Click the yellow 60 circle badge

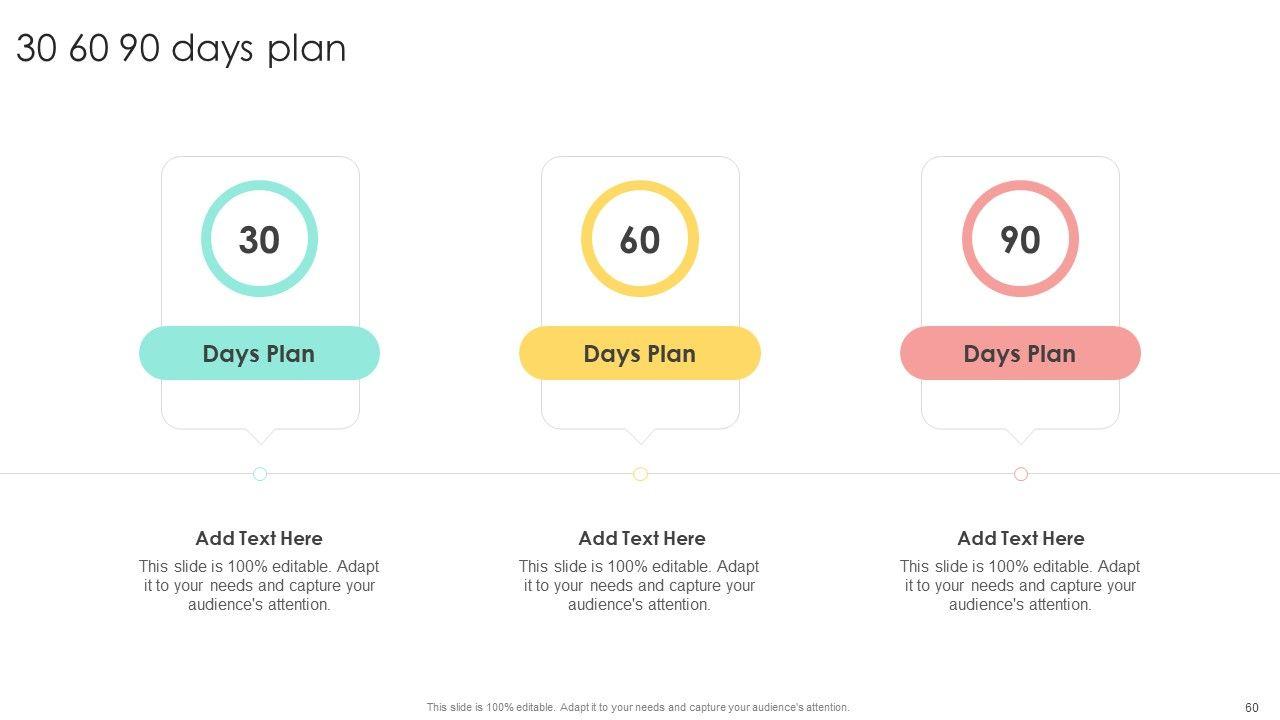(x=640, y=239)
